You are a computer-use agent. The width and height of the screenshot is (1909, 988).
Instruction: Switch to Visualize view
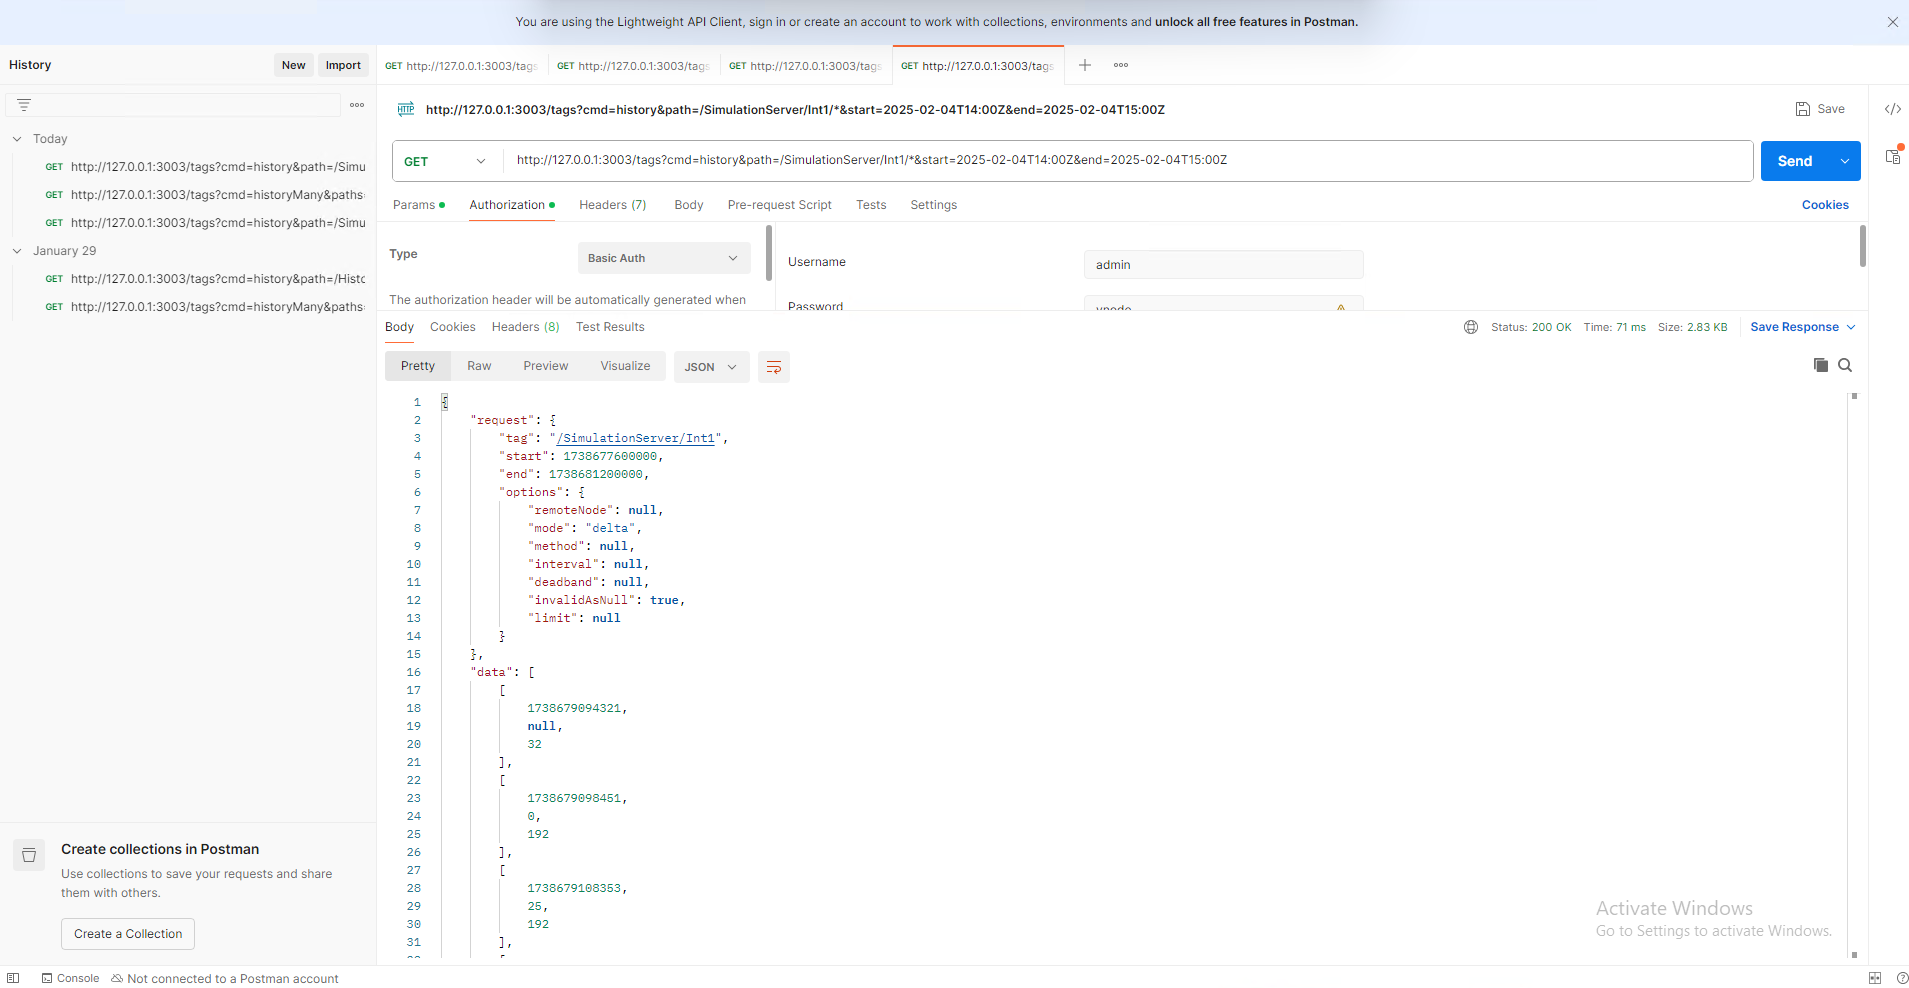(x=625, y=366)
